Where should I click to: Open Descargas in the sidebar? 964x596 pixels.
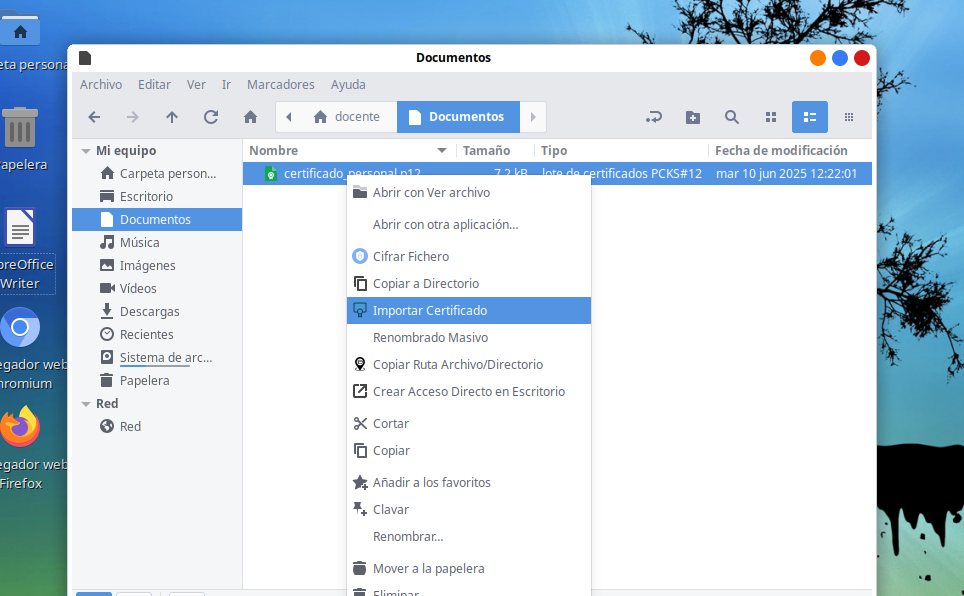click(157, 311)
